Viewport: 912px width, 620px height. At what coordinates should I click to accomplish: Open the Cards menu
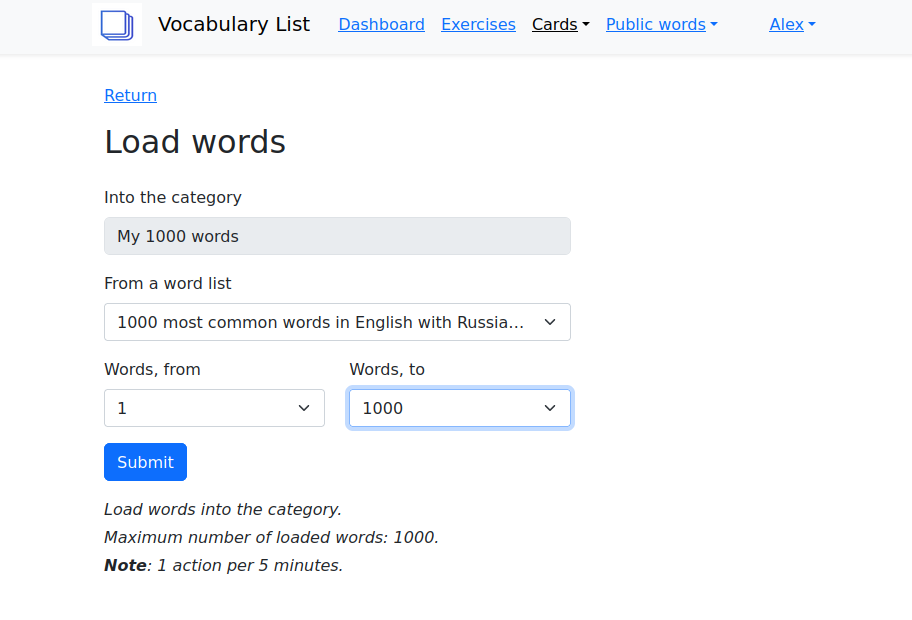[560, 25]
